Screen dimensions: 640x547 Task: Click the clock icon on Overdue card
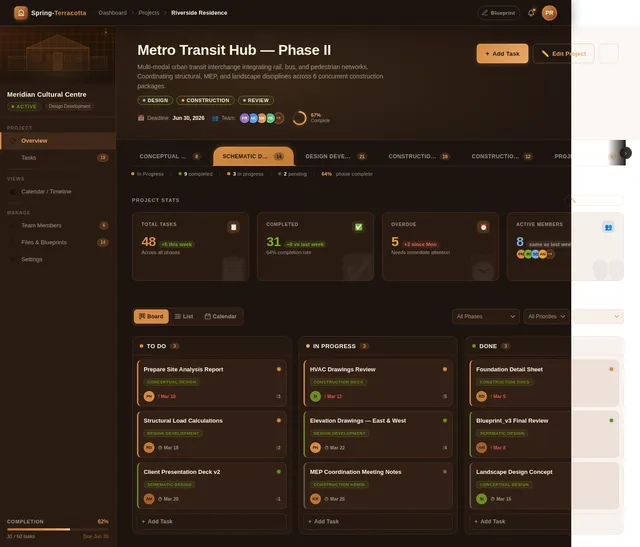(483, 227)
